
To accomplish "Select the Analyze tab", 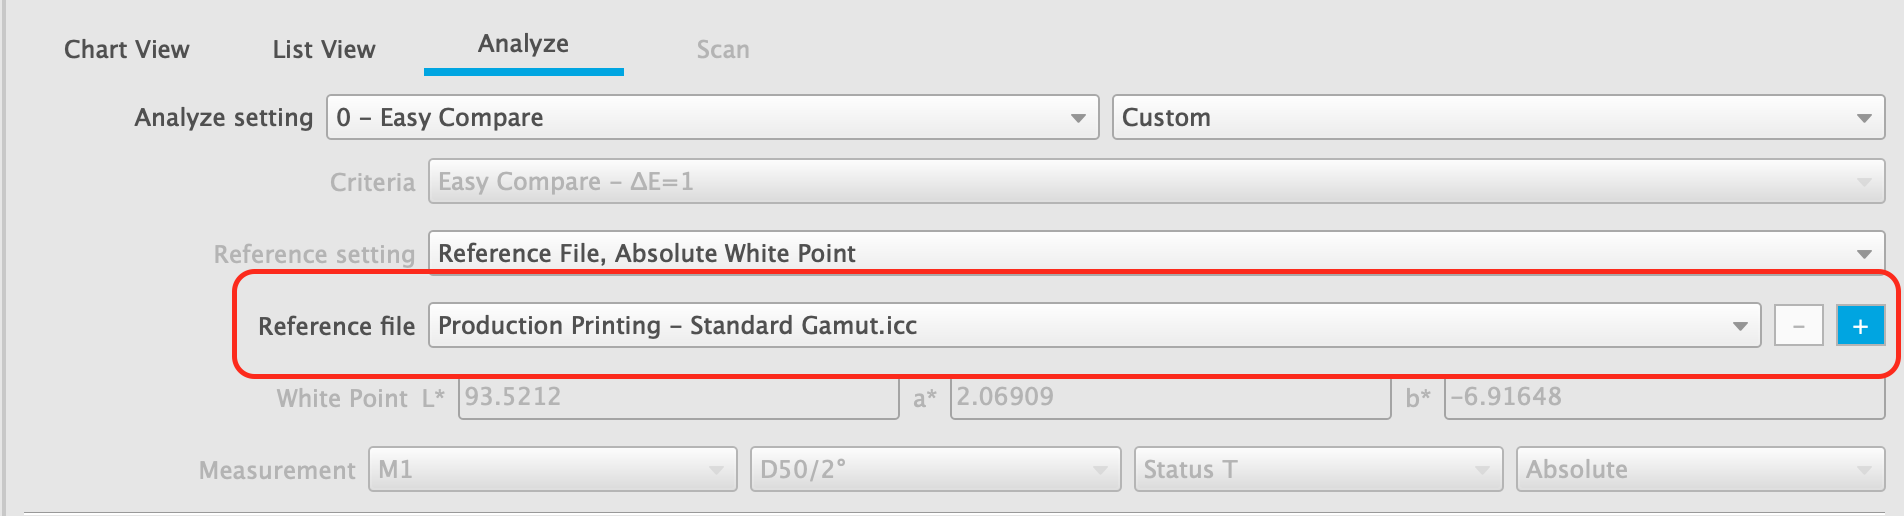I will [524, 44].
